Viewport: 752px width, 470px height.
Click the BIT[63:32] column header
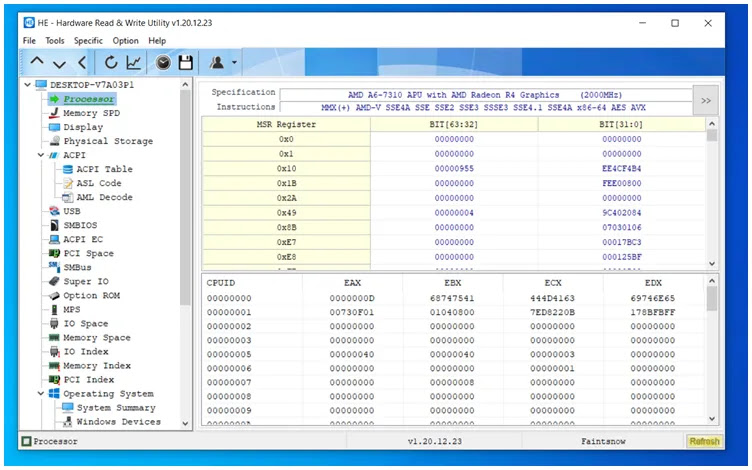click(x=454, y=124)
